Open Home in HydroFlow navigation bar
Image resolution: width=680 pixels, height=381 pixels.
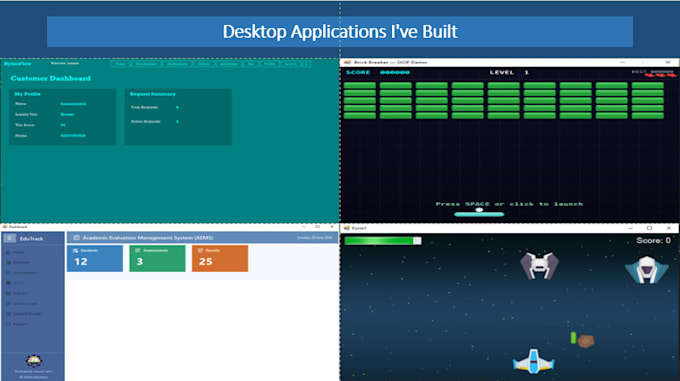tap(120, 64)
